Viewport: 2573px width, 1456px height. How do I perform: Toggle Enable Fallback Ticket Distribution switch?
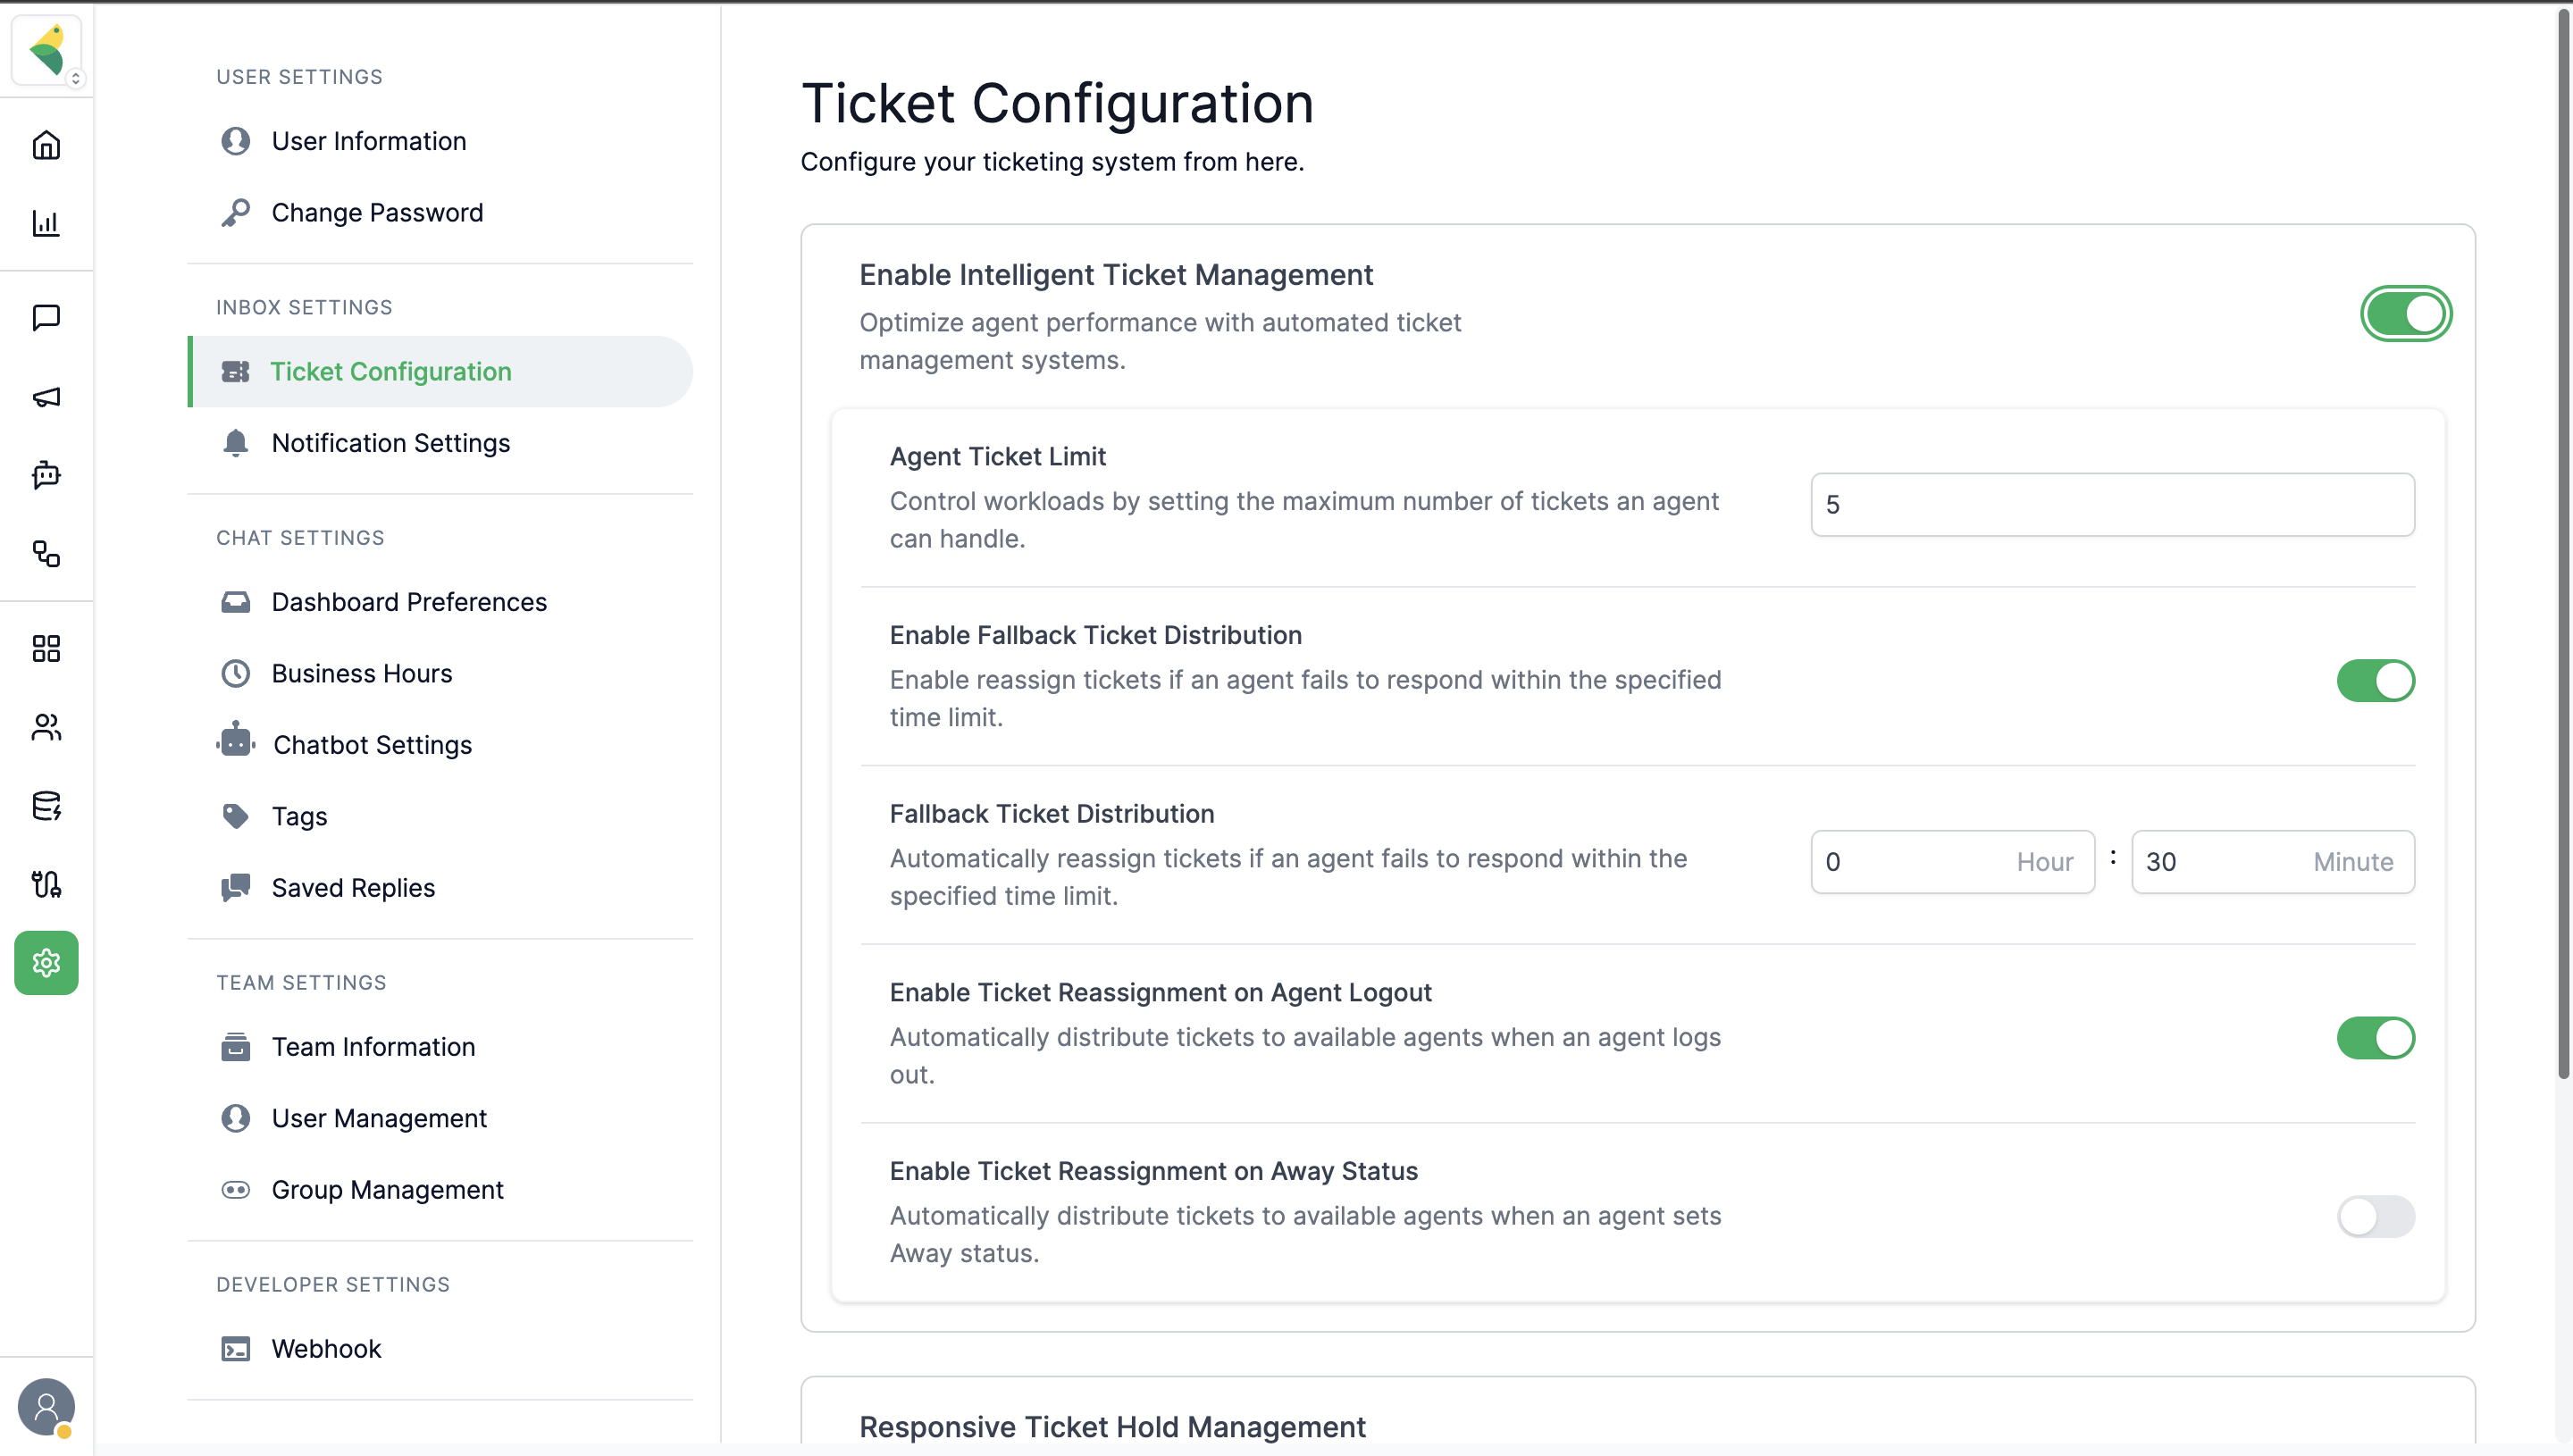2375,681
